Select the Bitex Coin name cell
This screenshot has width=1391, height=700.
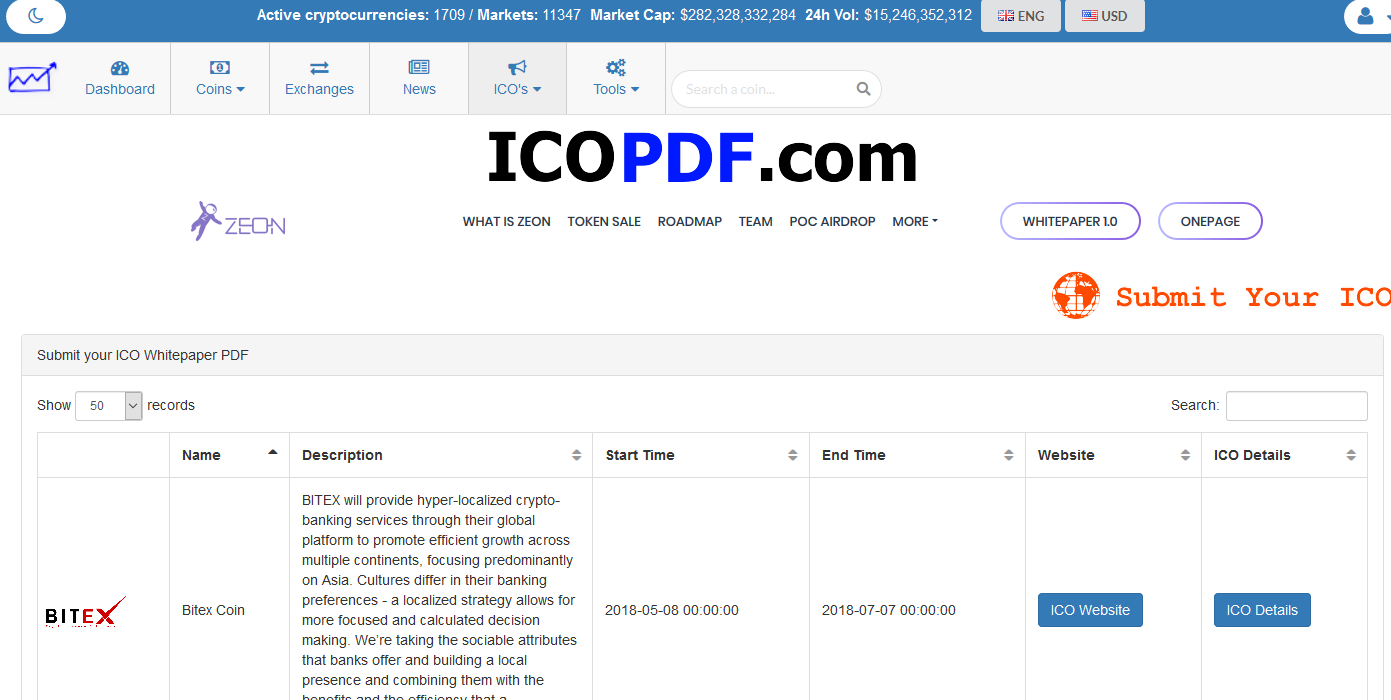point(213,610)
